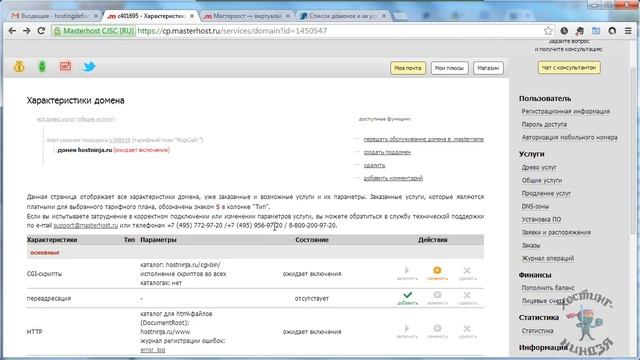This screenshot has width=640, height=360.
Task: Open the Twitter bird icon
Action: pyautogui.click(x=89, y=66)
